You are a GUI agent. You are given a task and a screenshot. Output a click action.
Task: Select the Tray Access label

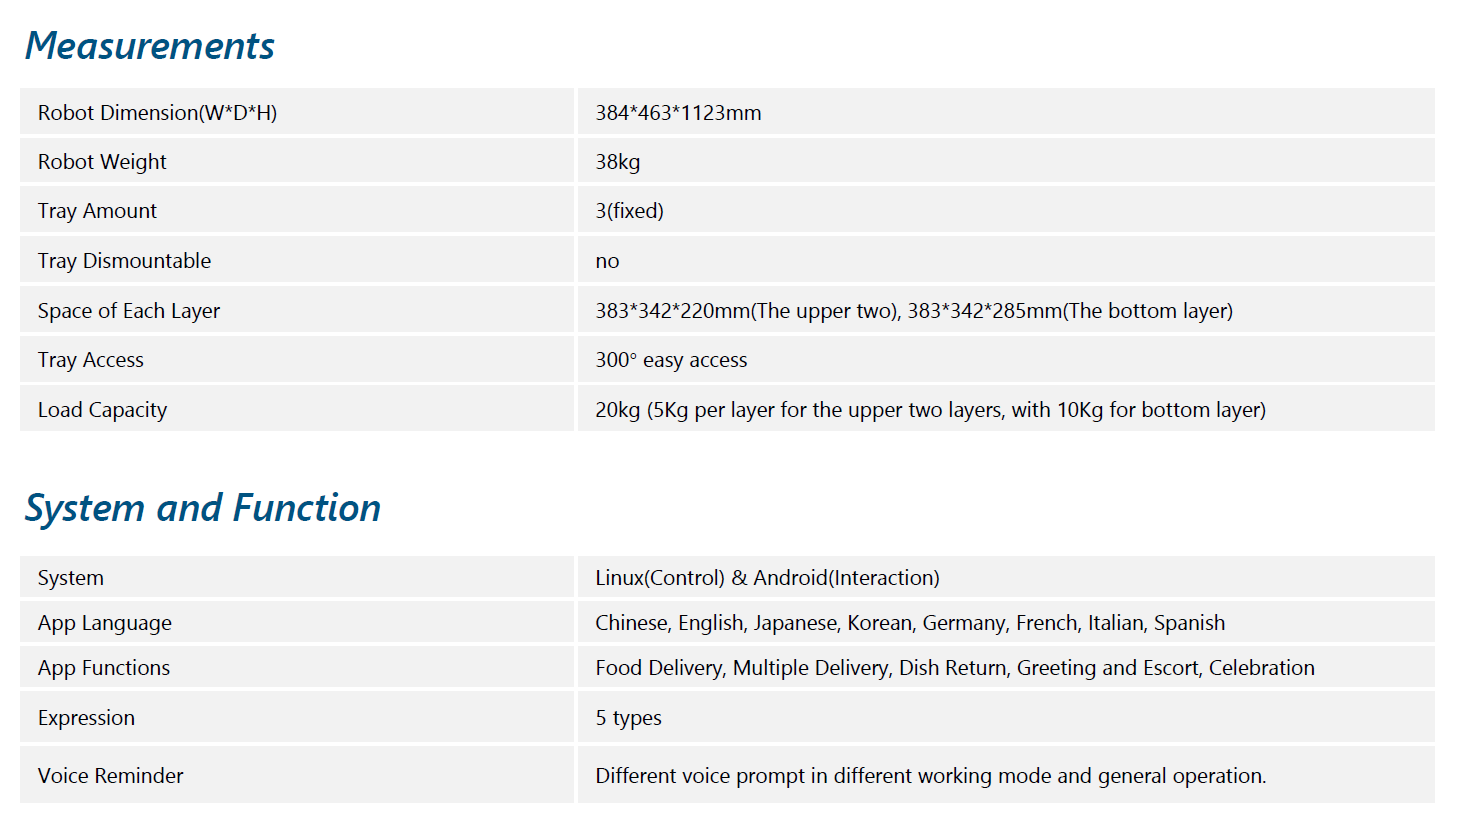[x=91, y=360]
